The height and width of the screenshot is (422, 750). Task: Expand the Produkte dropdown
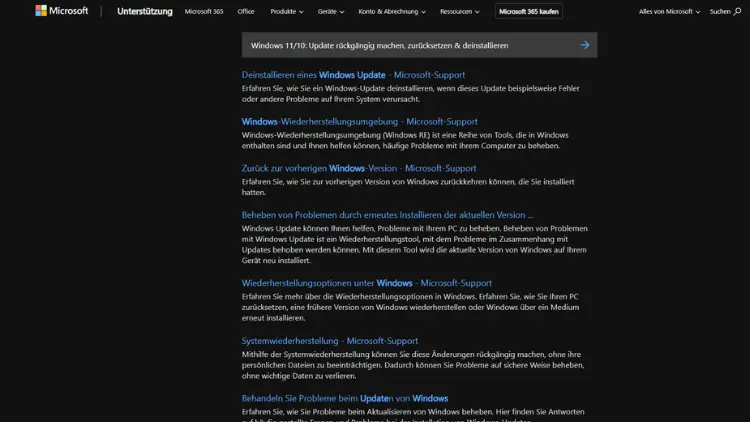click(x=287, y=11)
